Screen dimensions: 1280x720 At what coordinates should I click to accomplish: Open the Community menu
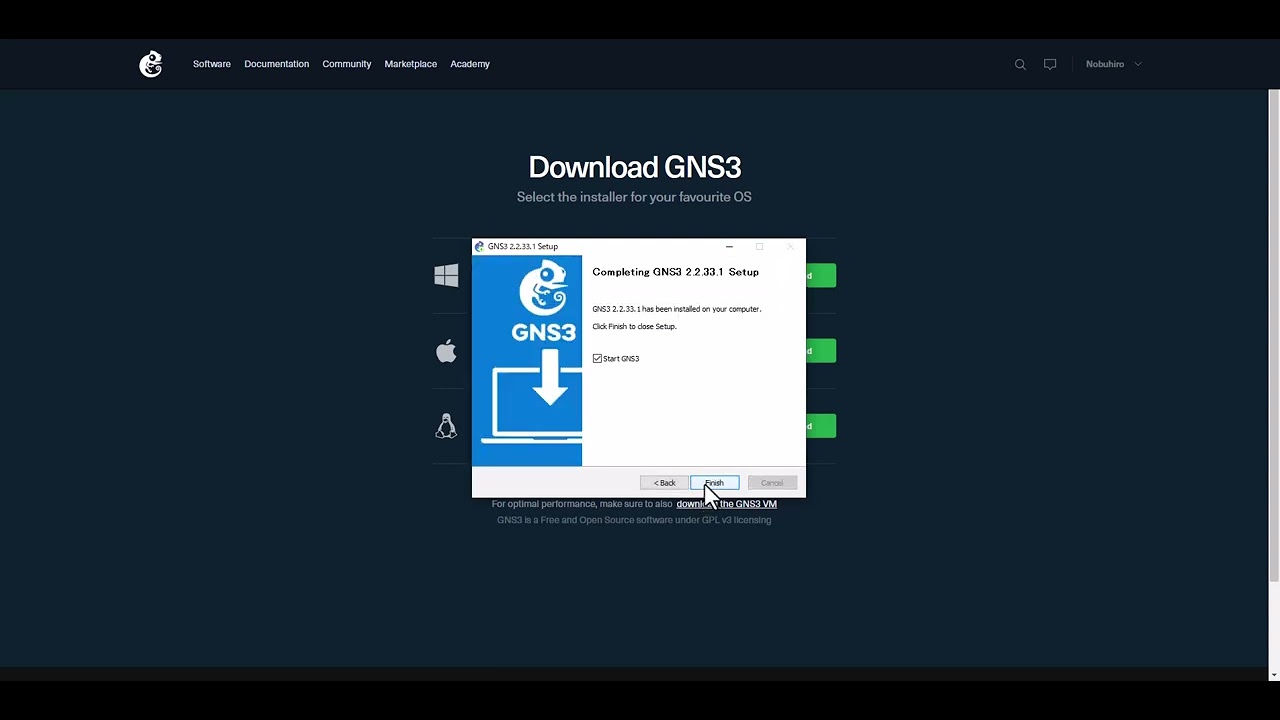click(x=347, y=64)
